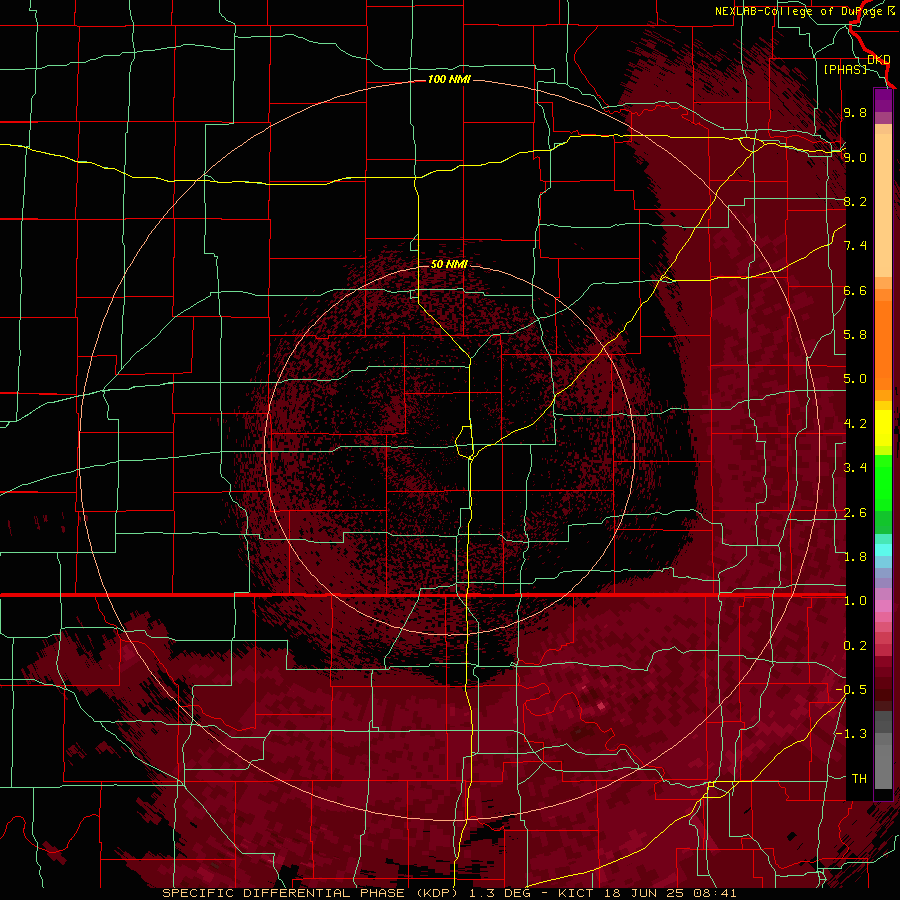
Task: Click the cyan band of the color bar
Action: (883, 549)
